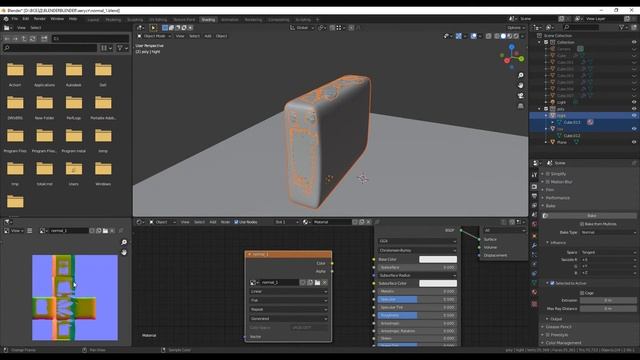The width and height of the screenshot is (640, 360).
Task: Open the Modifiers wrench properties tab
Action: pos(534,245)
